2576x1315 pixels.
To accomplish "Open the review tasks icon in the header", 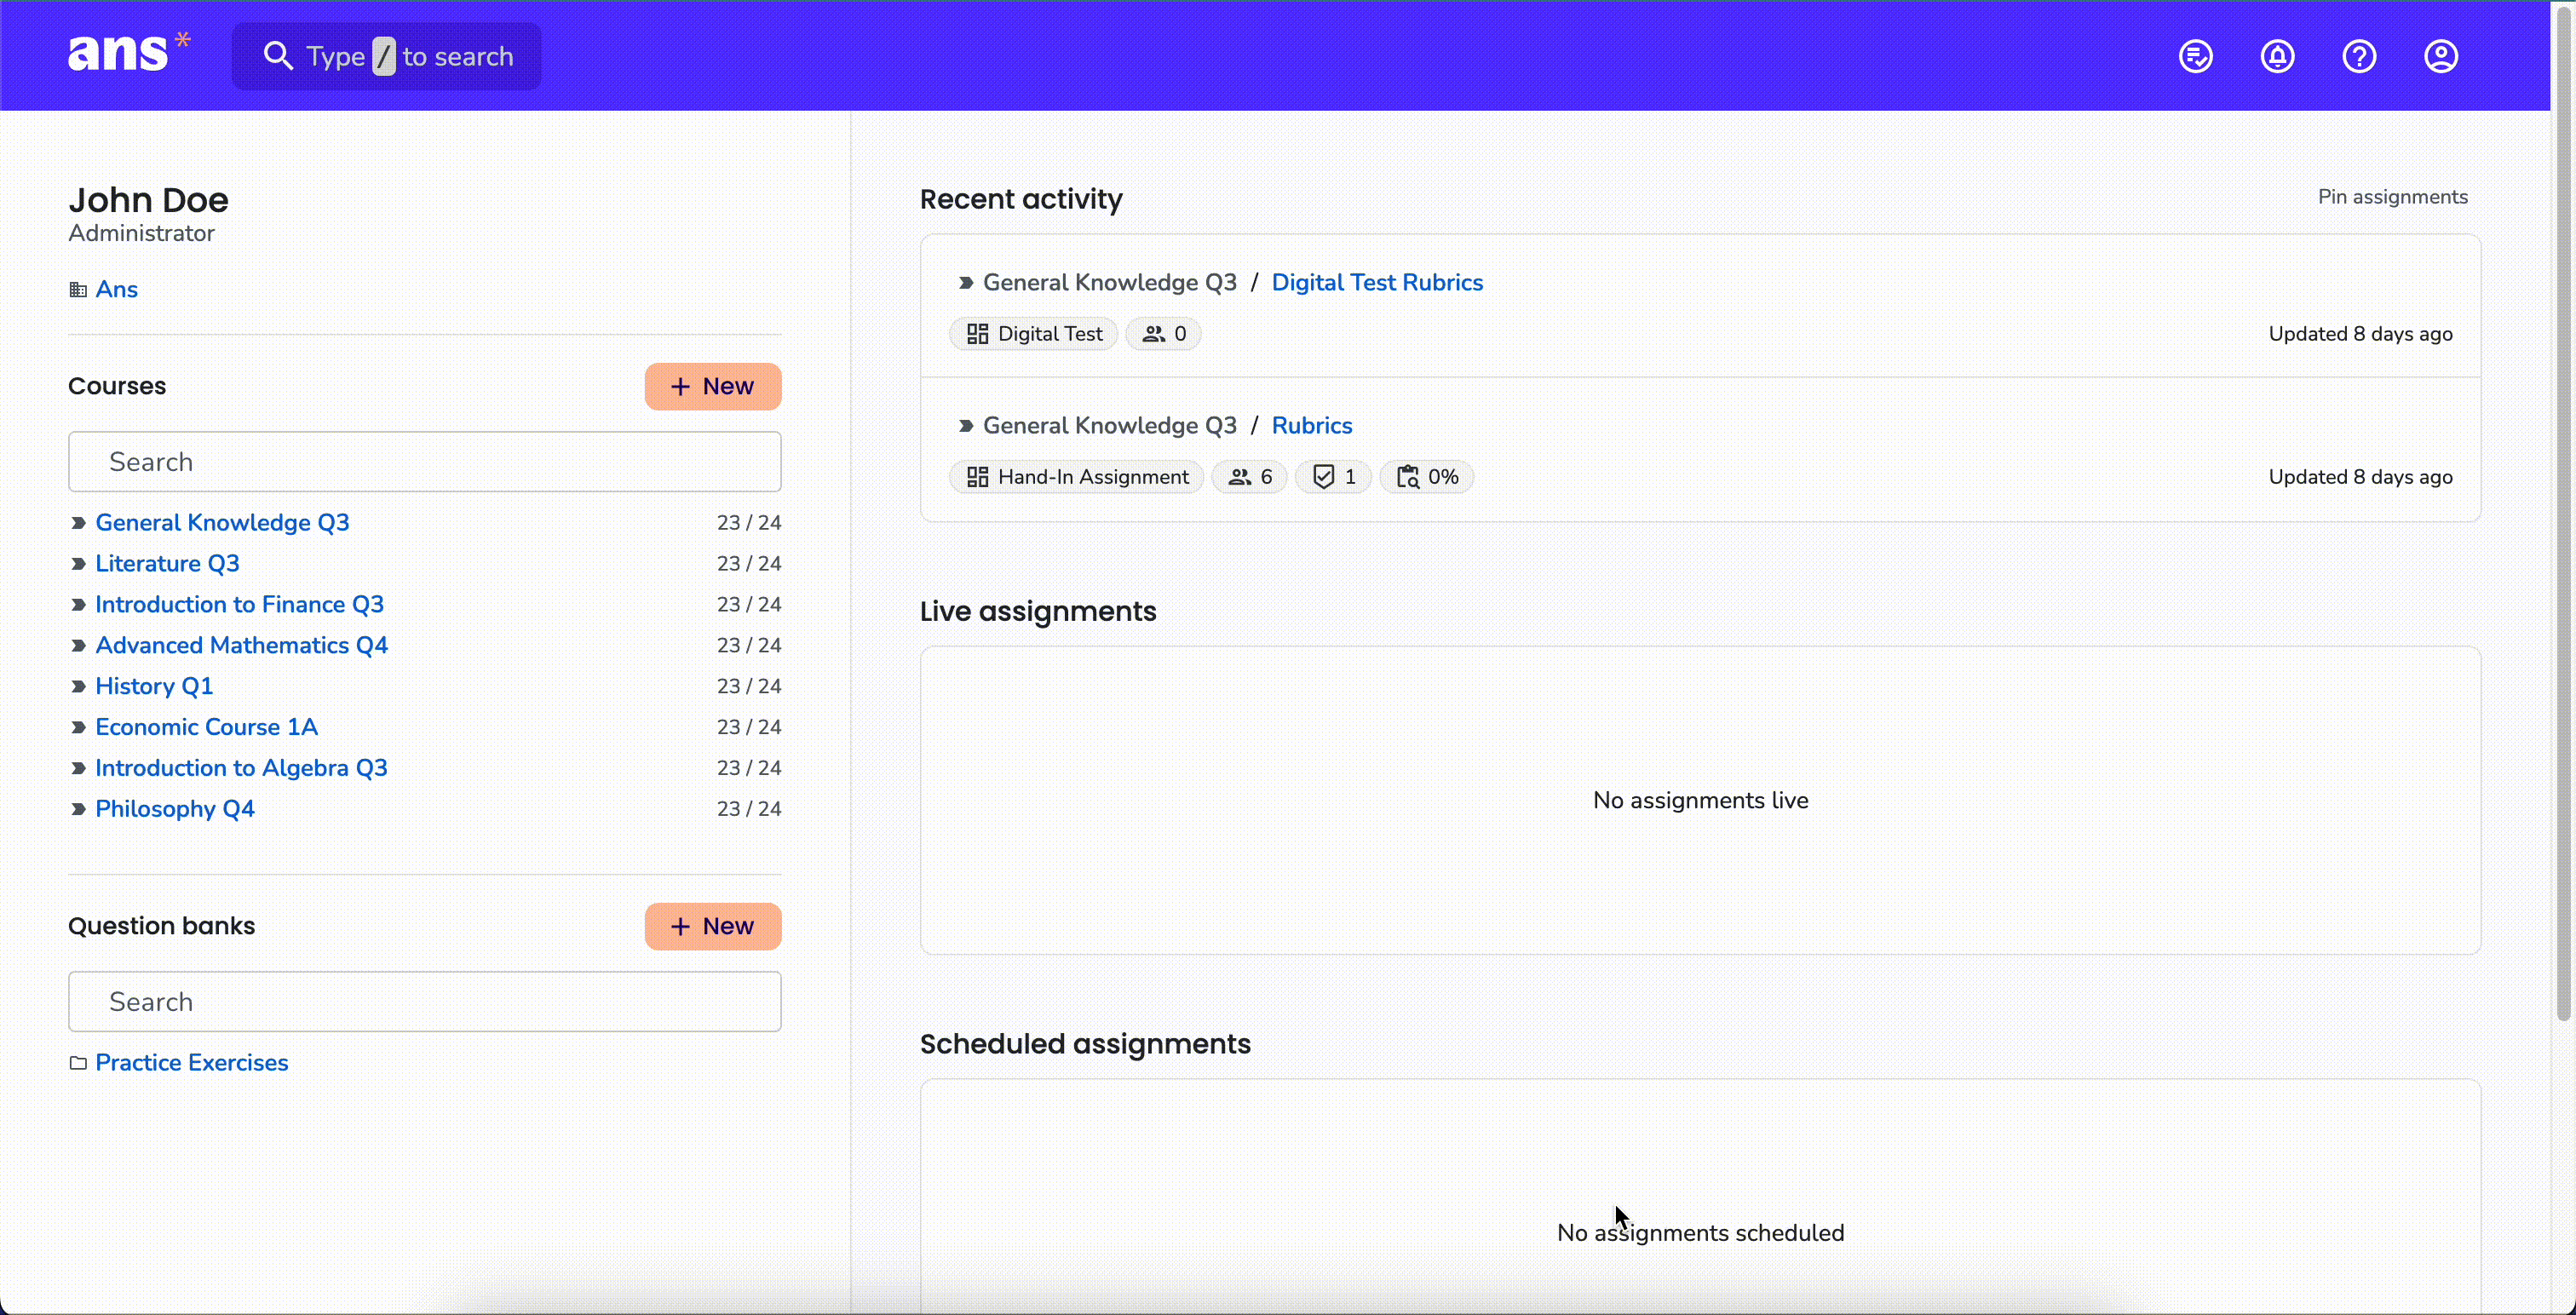I will (x=2195, y=56).
